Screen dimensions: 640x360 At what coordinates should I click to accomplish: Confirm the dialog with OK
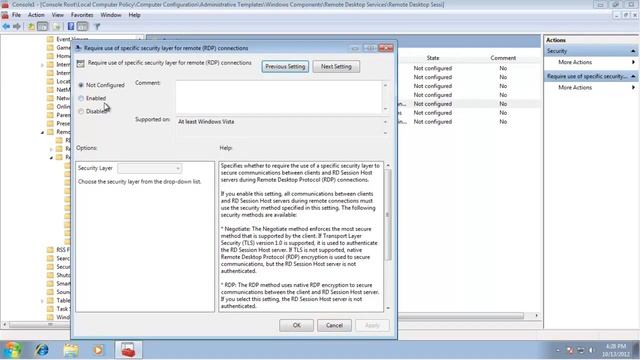[296, 325]
